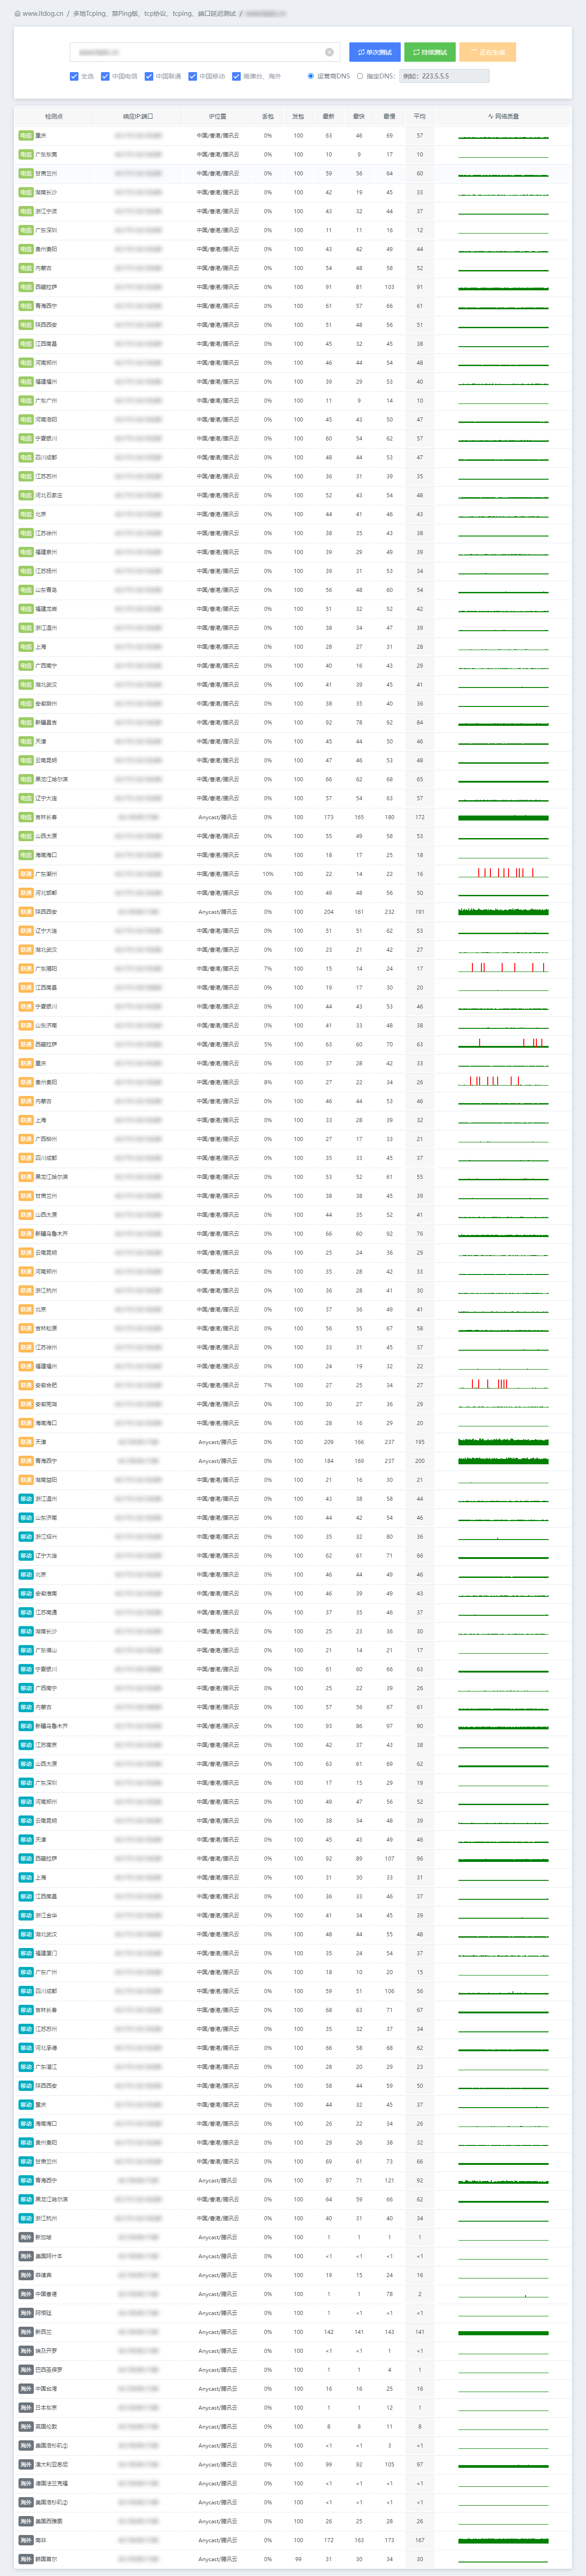Click the 移动 重庆 row name
The image size is (586, 2576).
(x=41, y=2104)
